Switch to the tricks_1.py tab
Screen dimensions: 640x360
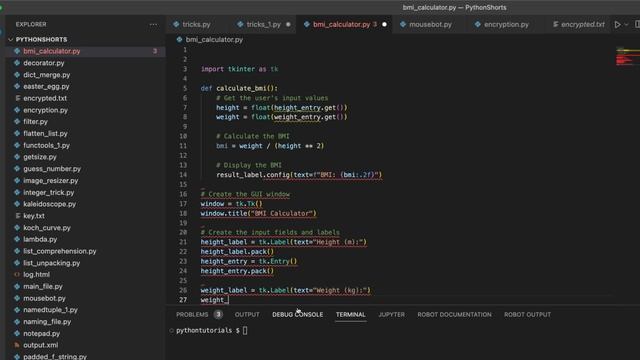263,24
